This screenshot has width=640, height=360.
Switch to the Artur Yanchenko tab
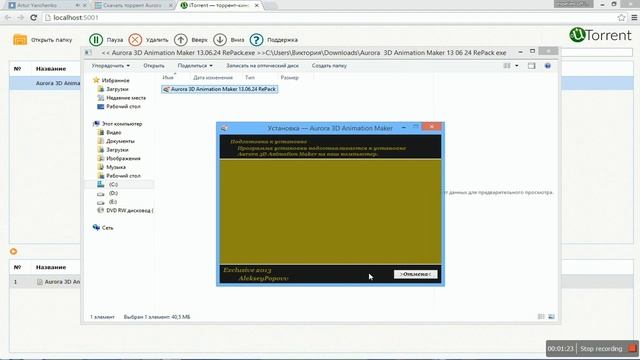pos(46,5)
